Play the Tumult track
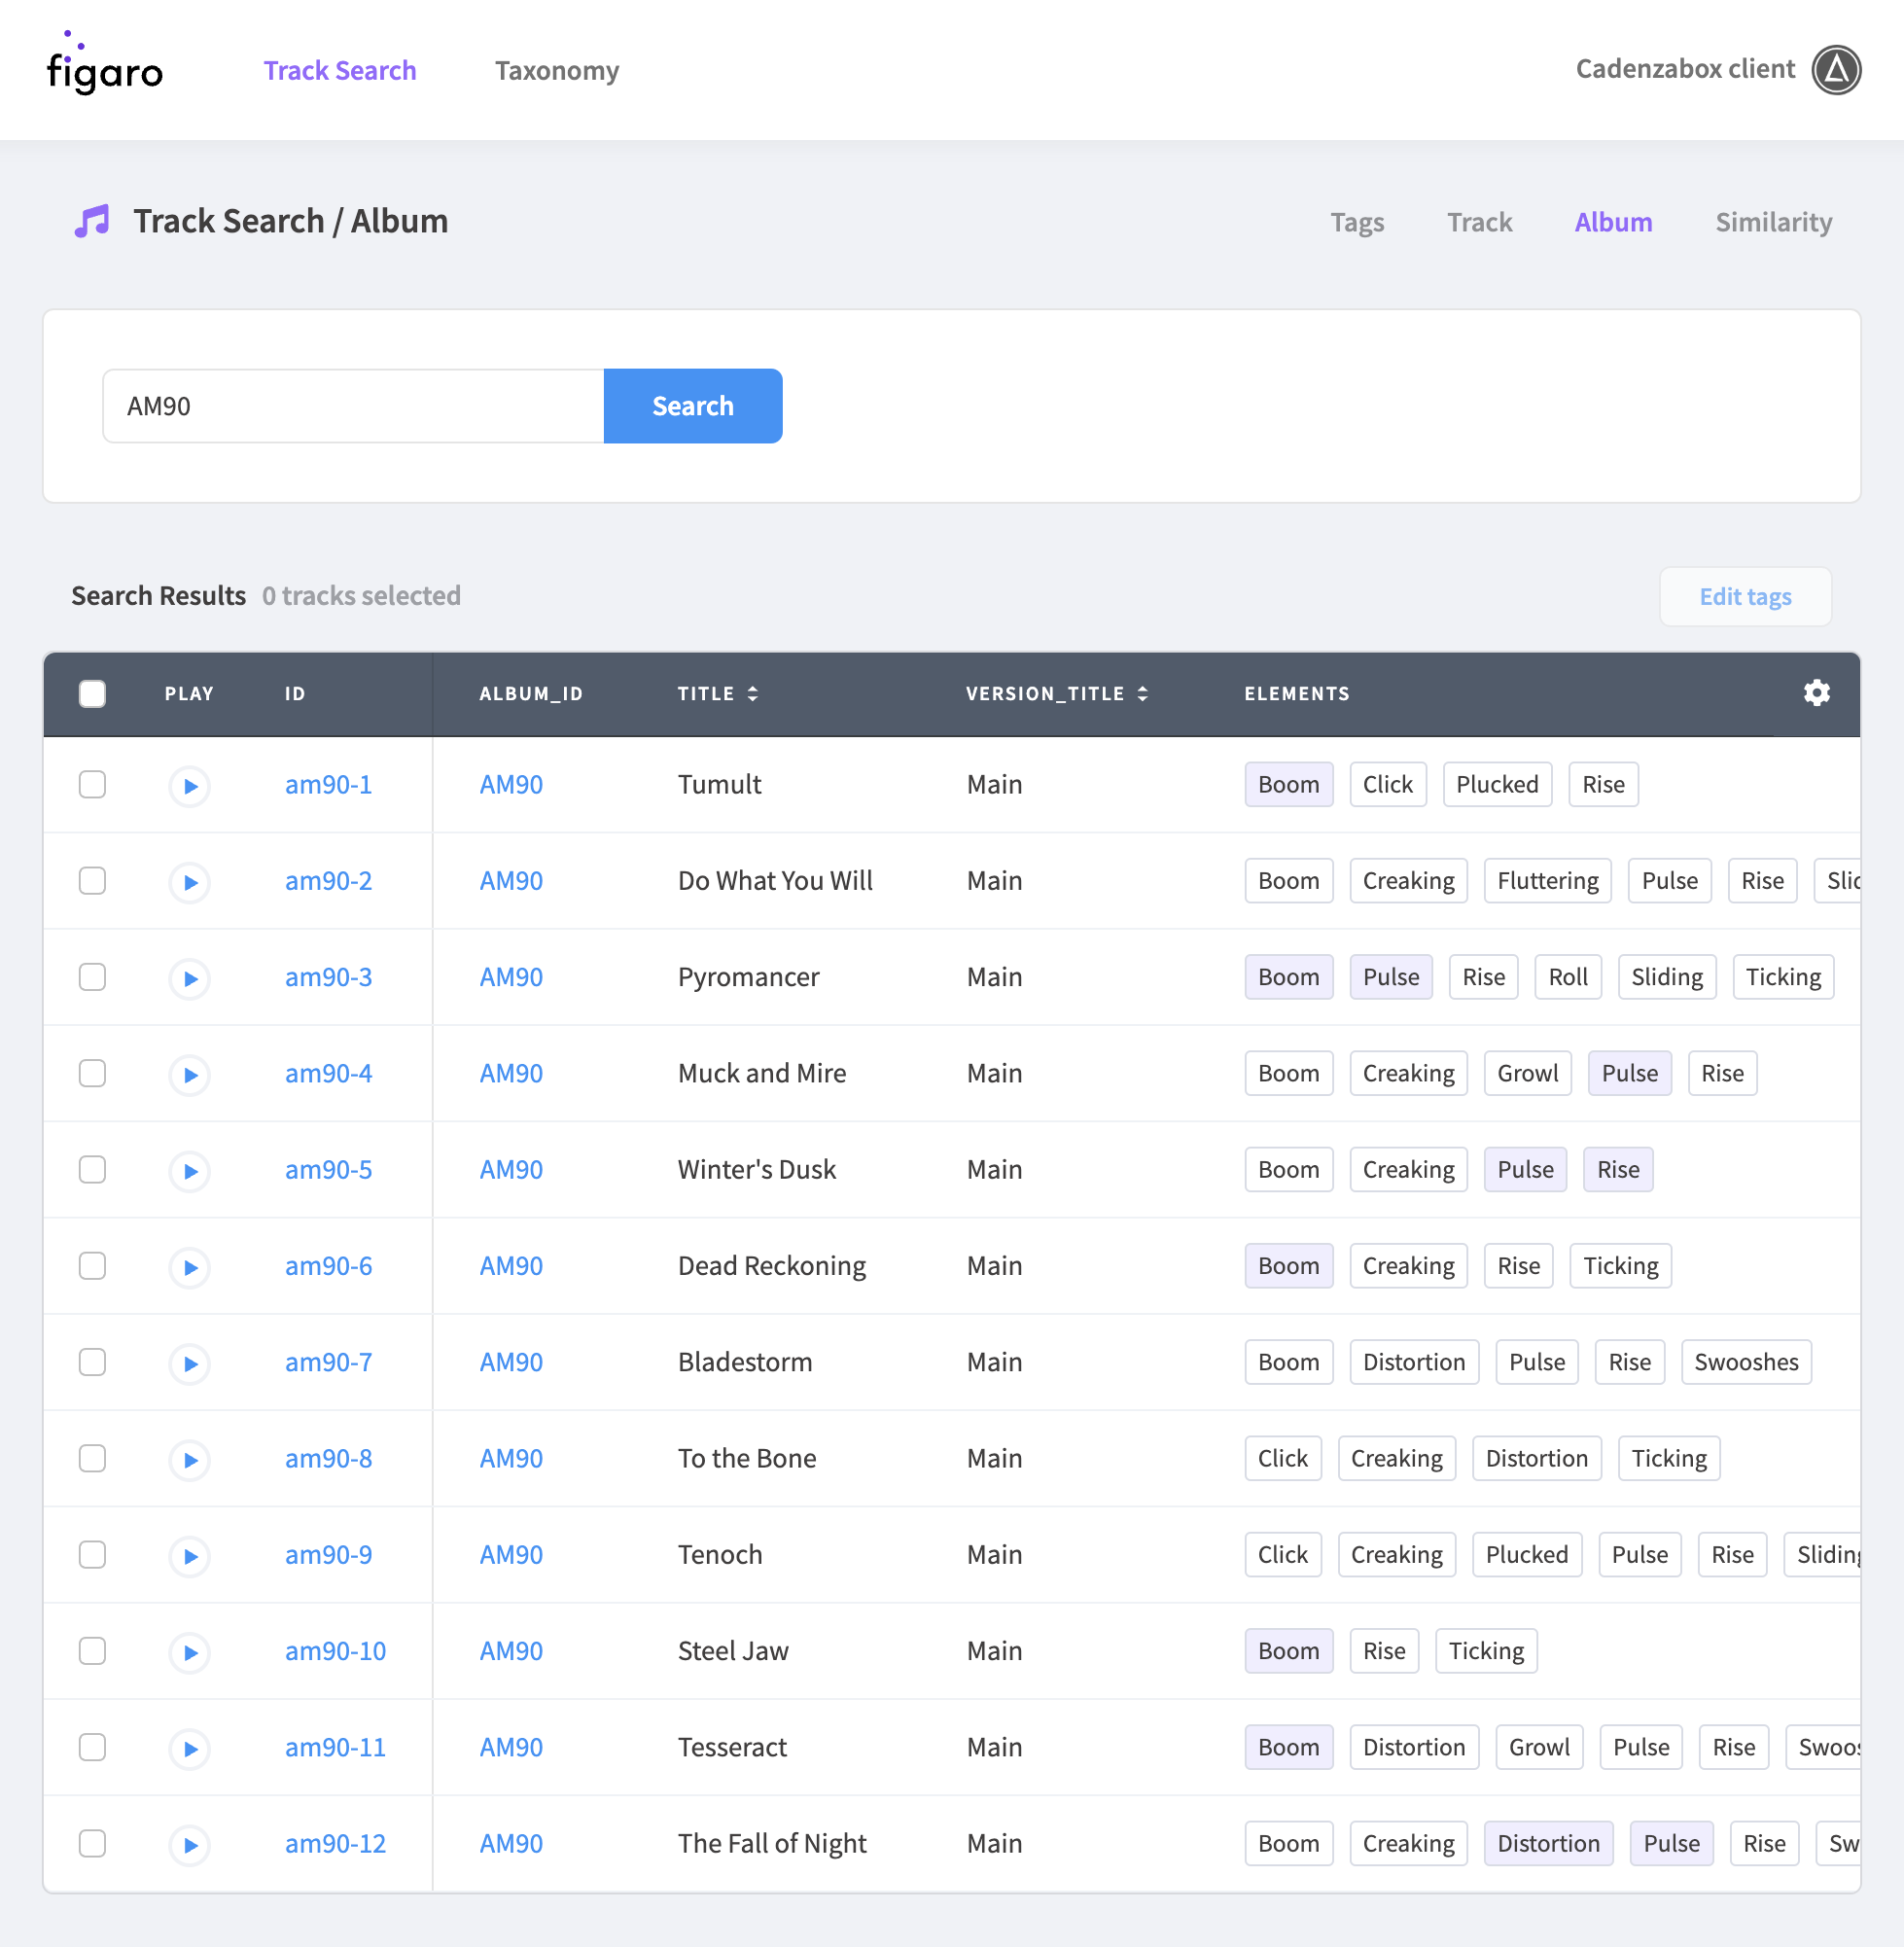The height and width of the screenshot is (1947, 1904). (189, 786)
